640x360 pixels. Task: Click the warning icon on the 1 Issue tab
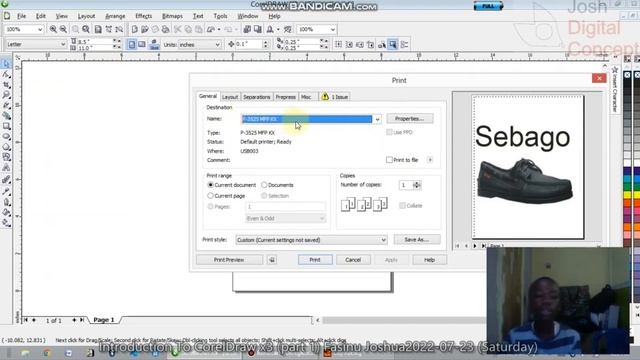(x=325, y=97)
